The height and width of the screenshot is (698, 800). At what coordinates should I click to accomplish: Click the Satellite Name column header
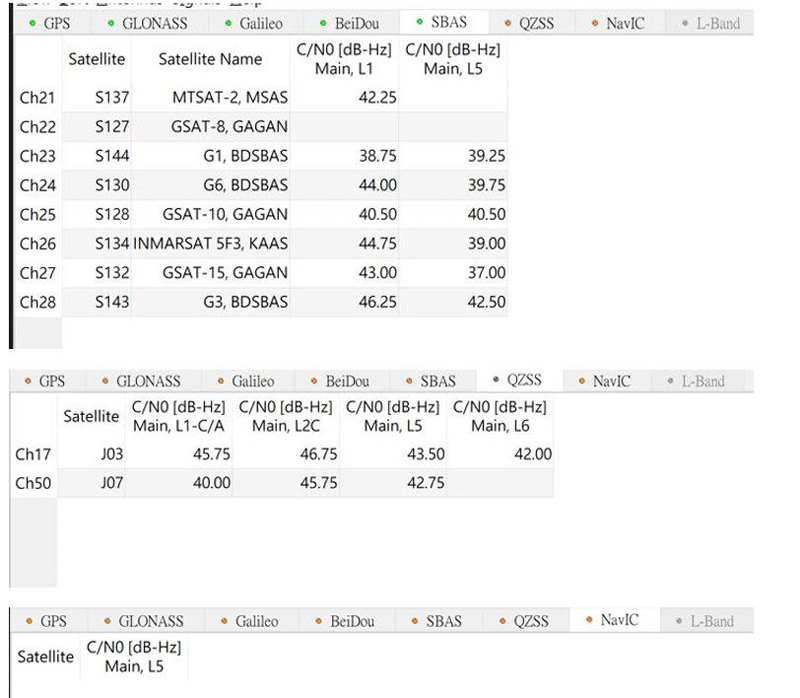[210, 59]
